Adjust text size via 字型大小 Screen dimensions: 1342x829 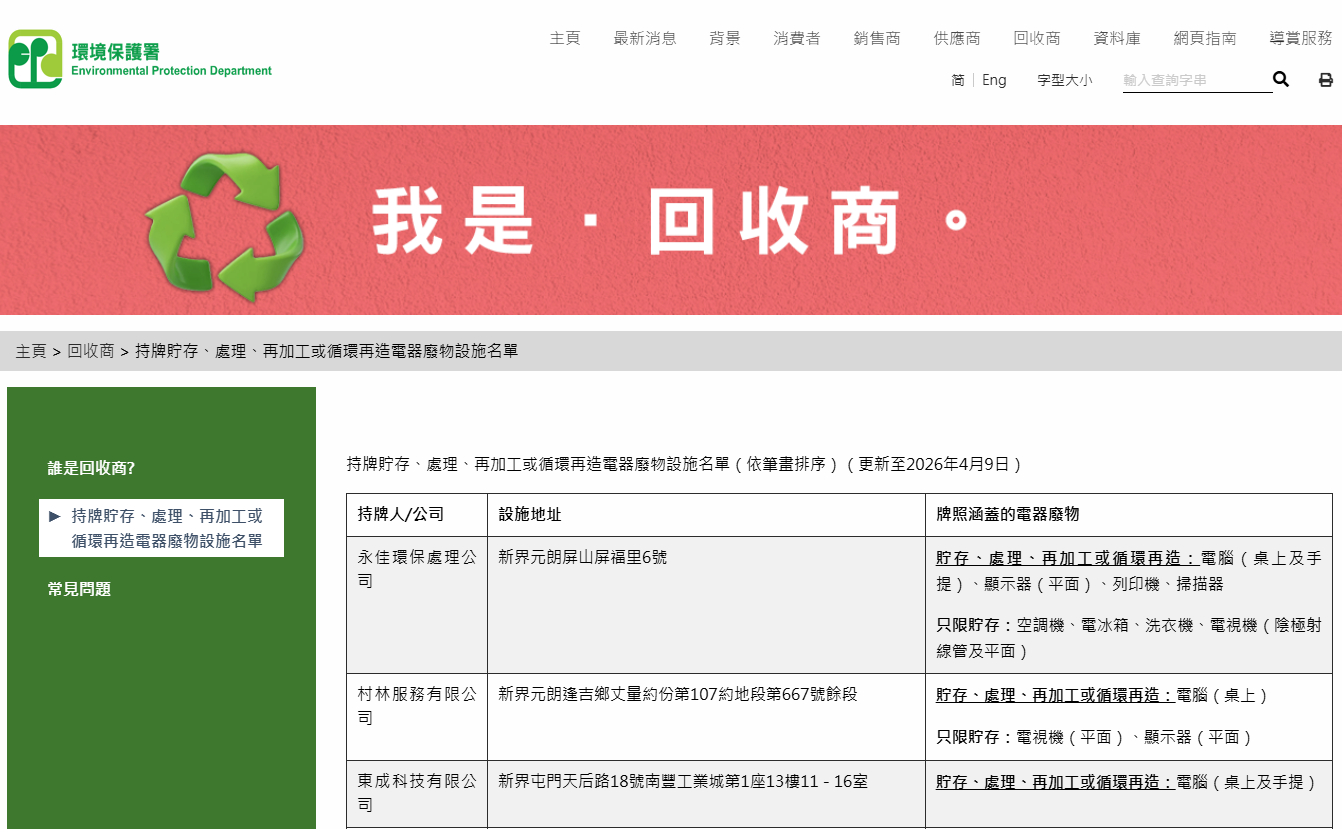(1065, 79)
